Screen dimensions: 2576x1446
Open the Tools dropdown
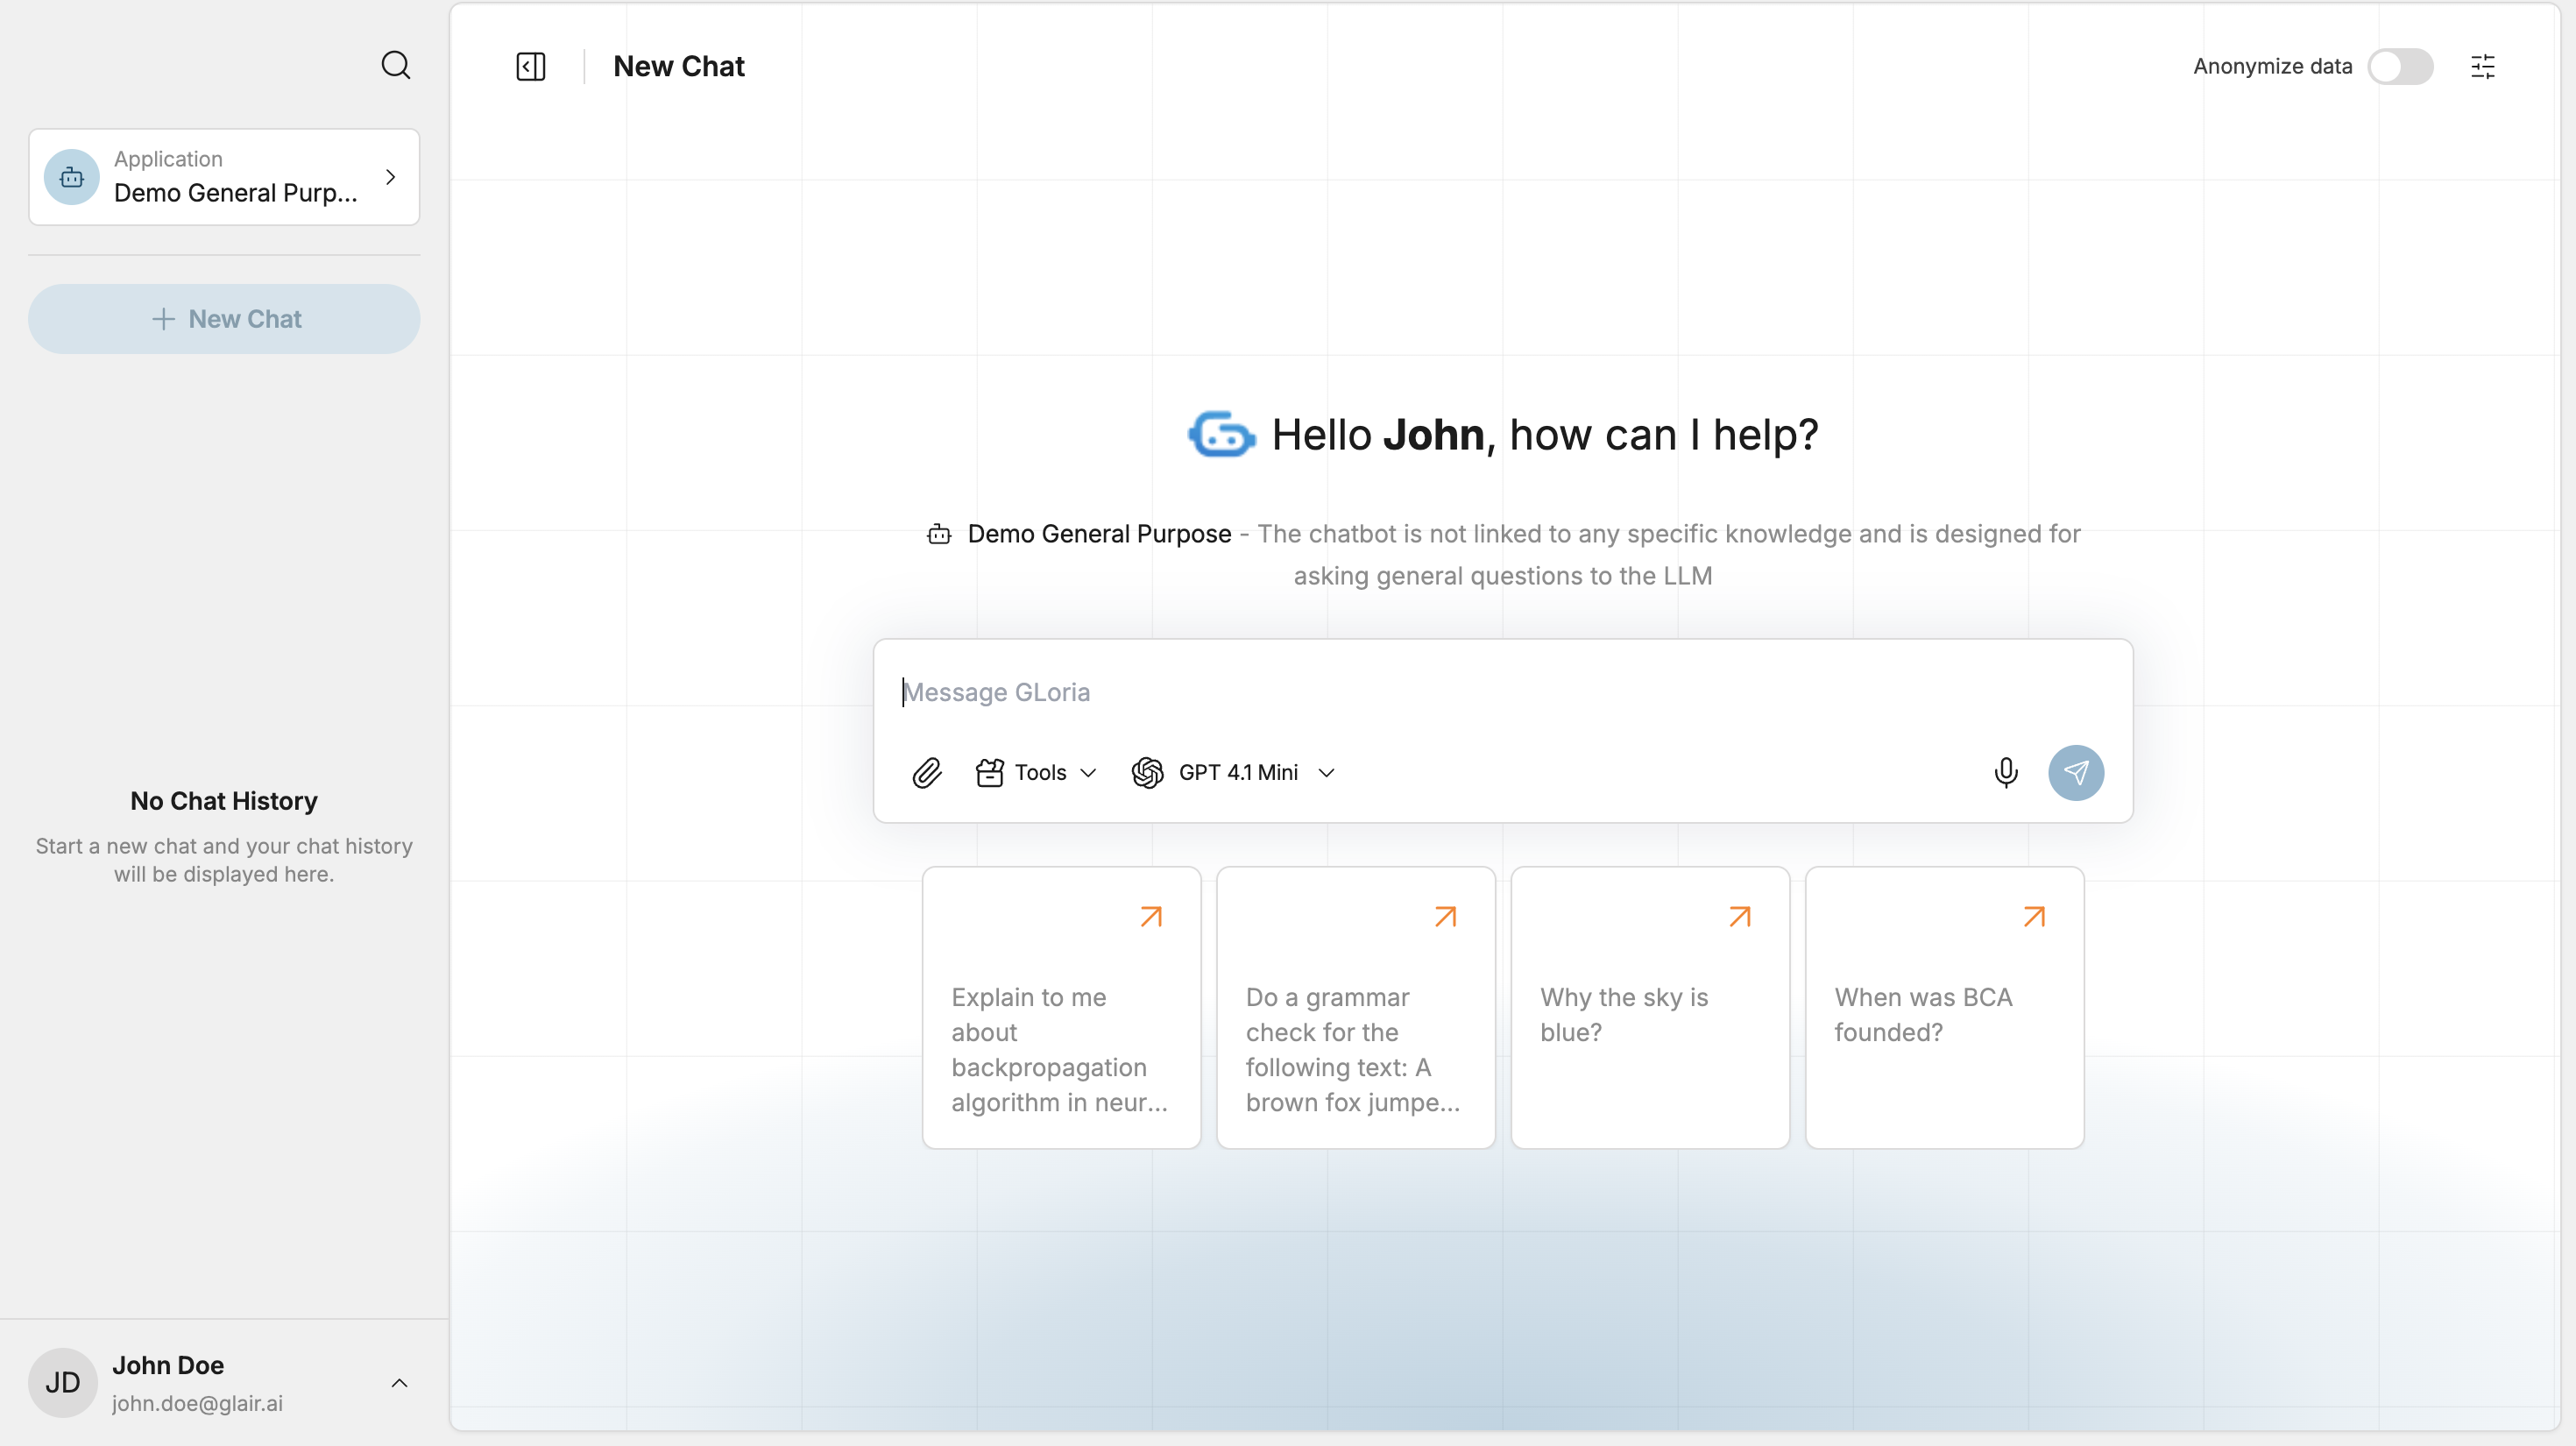(x=1036, y=773)
